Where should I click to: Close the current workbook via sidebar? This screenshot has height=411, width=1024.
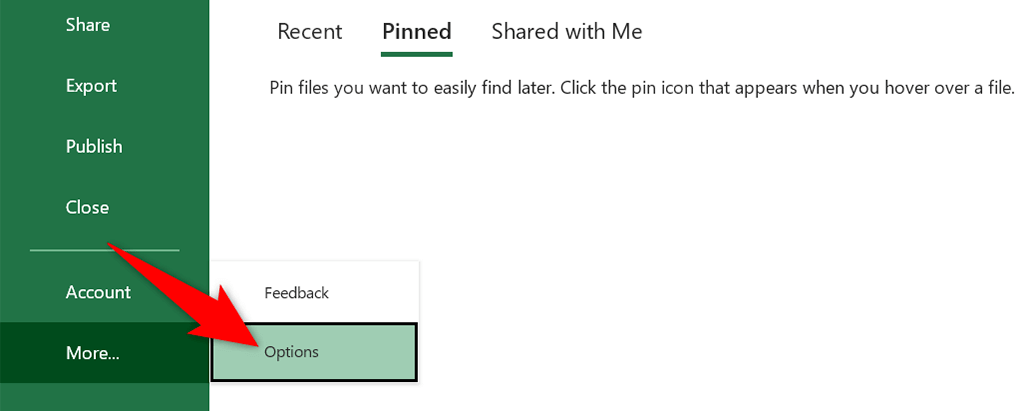click(x=87, y=207)
